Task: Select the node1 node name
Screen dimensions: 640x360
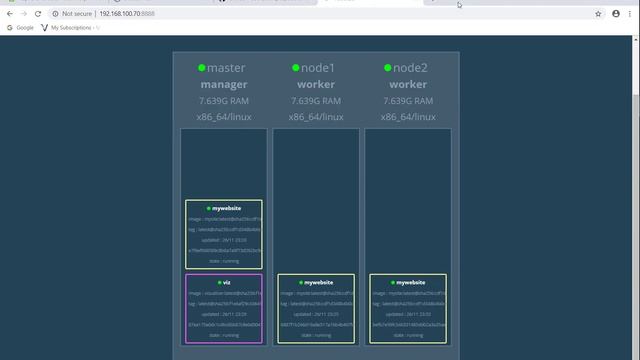Action: 318,68
